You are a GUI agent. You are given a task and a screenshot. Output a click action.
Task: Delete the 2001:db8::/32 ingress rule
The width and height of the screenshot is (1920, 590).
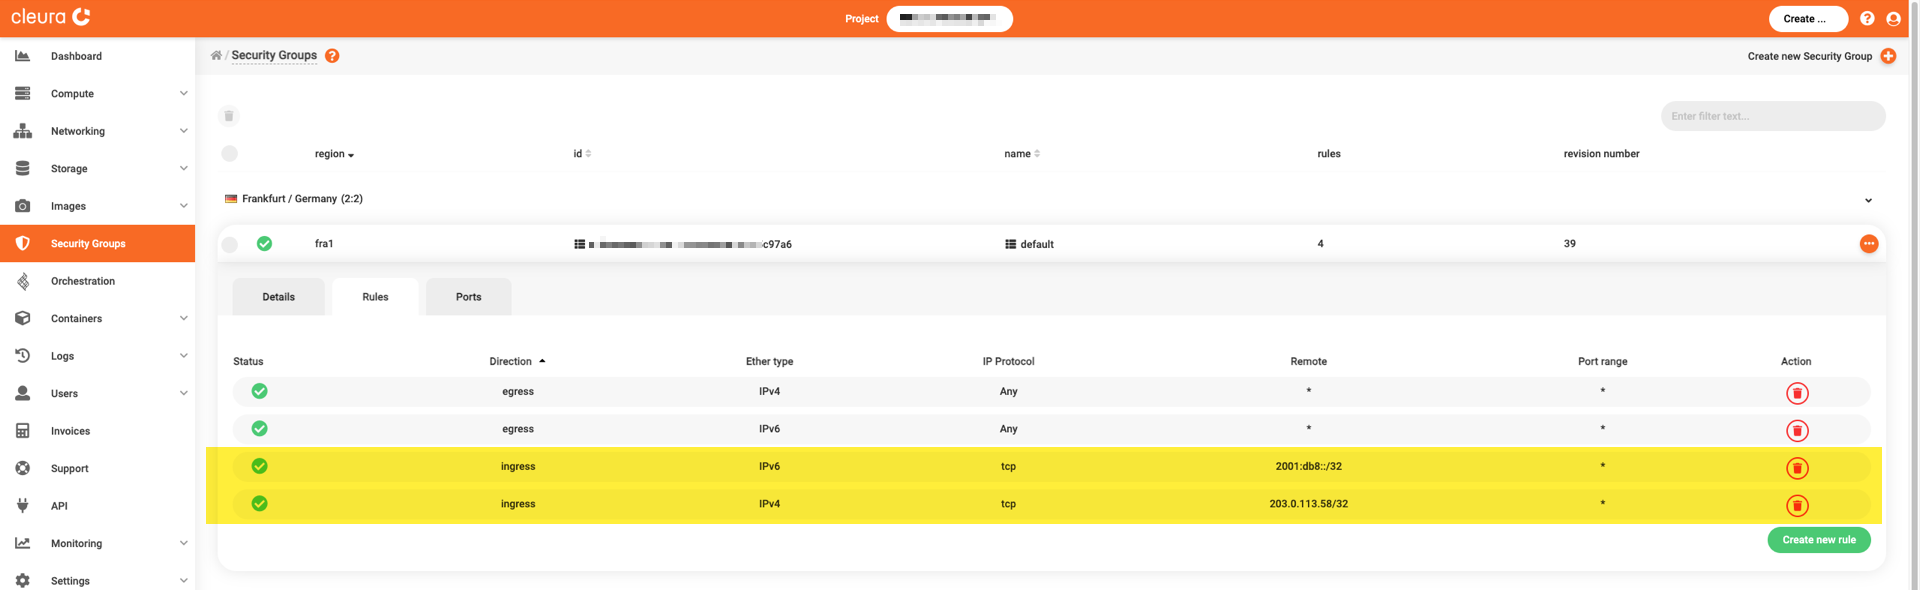[x=1796, y=468]
